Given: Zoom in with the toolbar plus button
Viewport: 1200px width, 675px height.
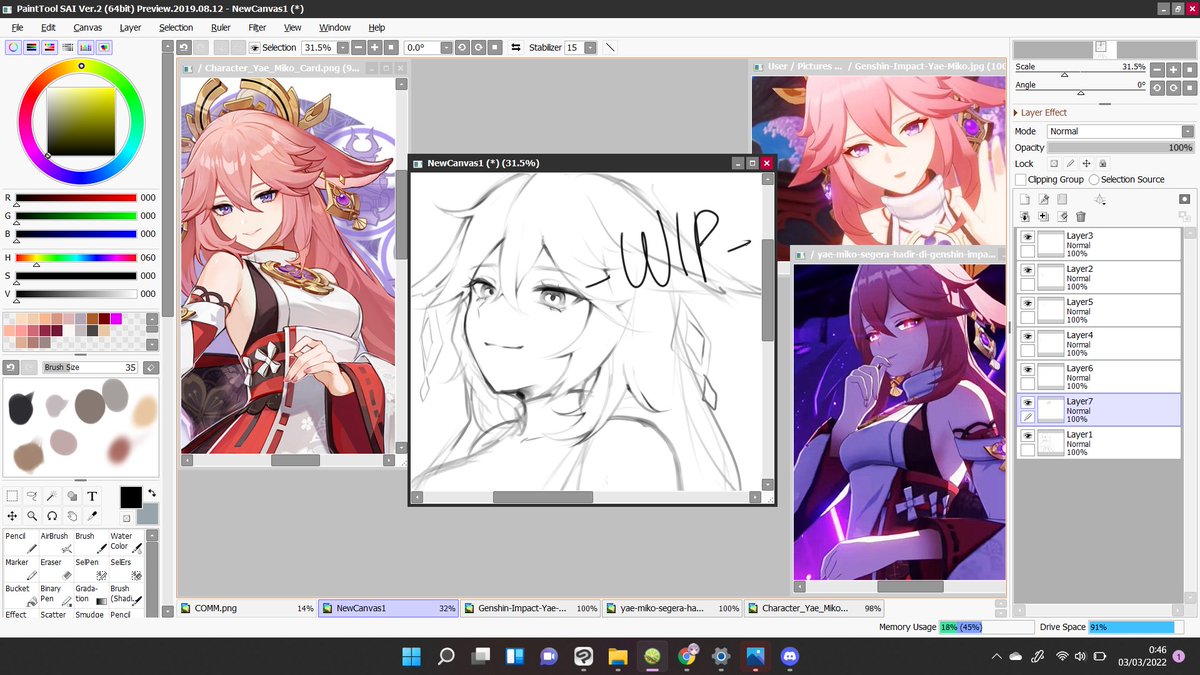Looking at the screenshot, I should [x=374, y=47].
